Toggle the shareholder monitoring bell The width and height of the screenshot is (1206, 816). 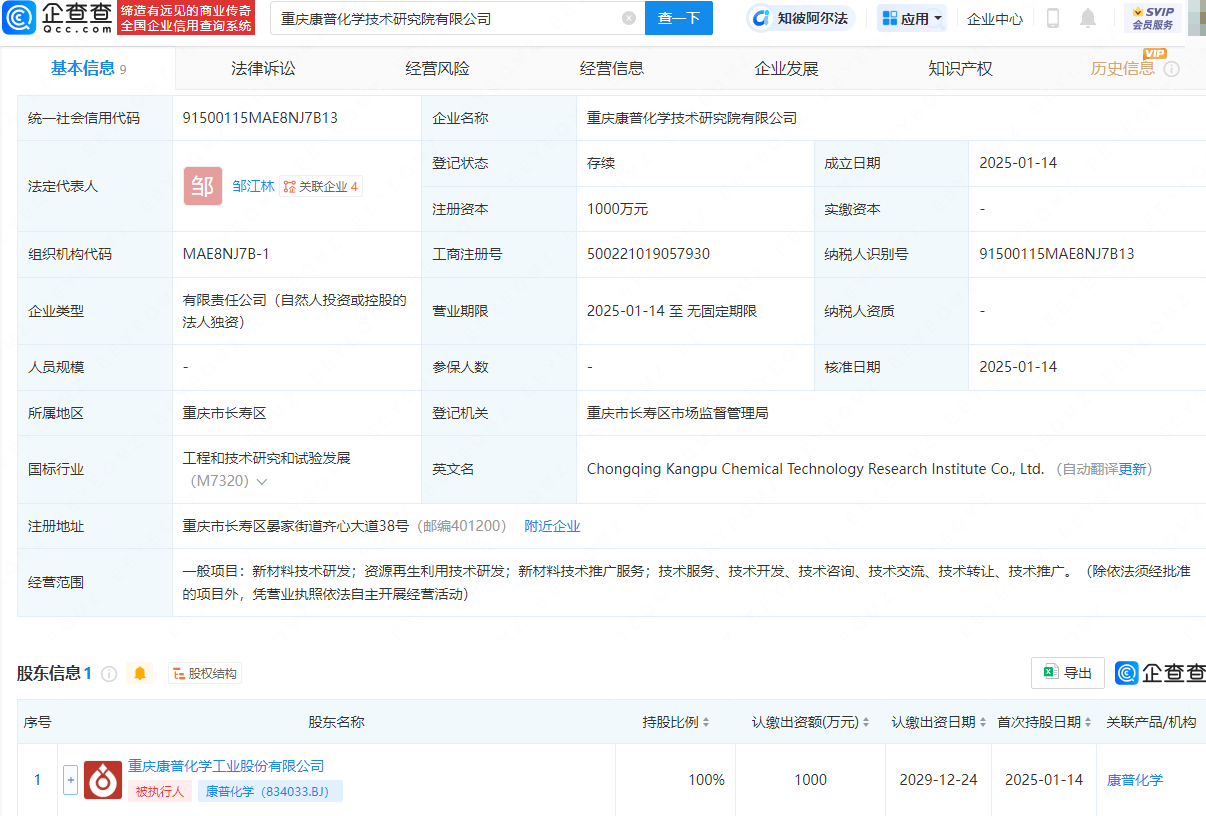[140, 674]
